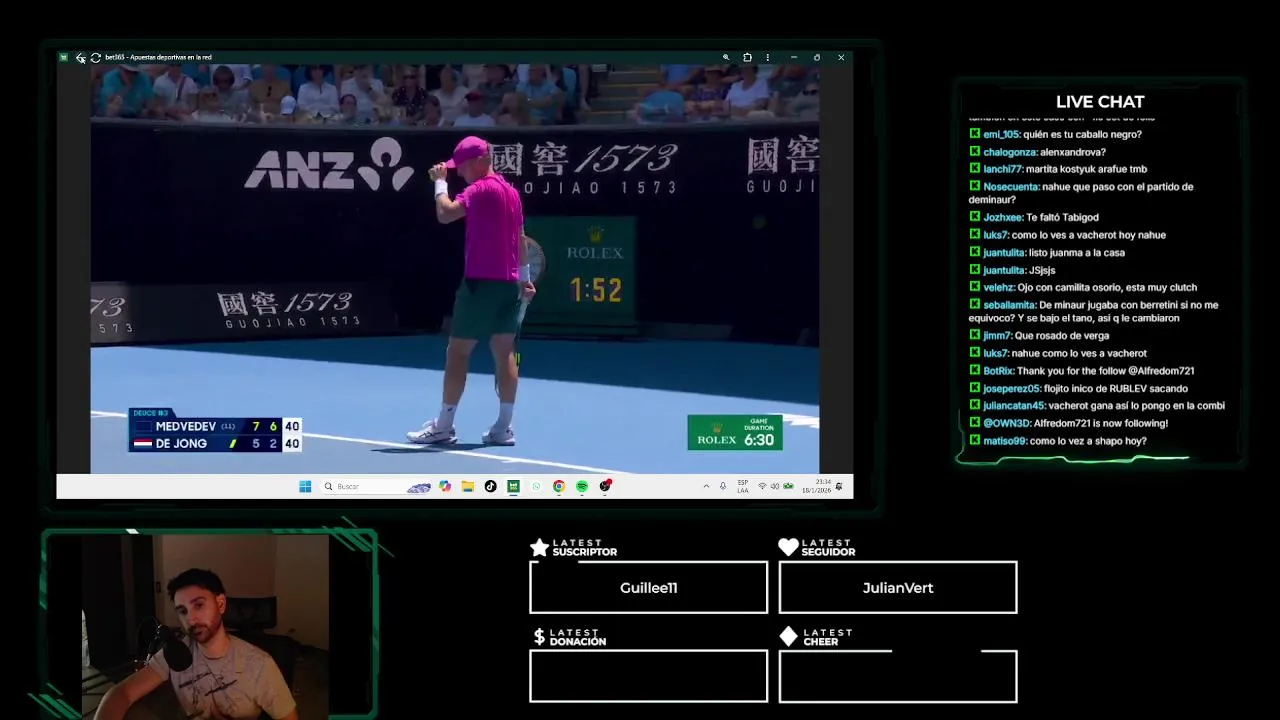Image resolution: width=1280 pixels, height=720 pixels.
Task: Select juantulita's JSjsjs message
Action: tap(1012, 270)
